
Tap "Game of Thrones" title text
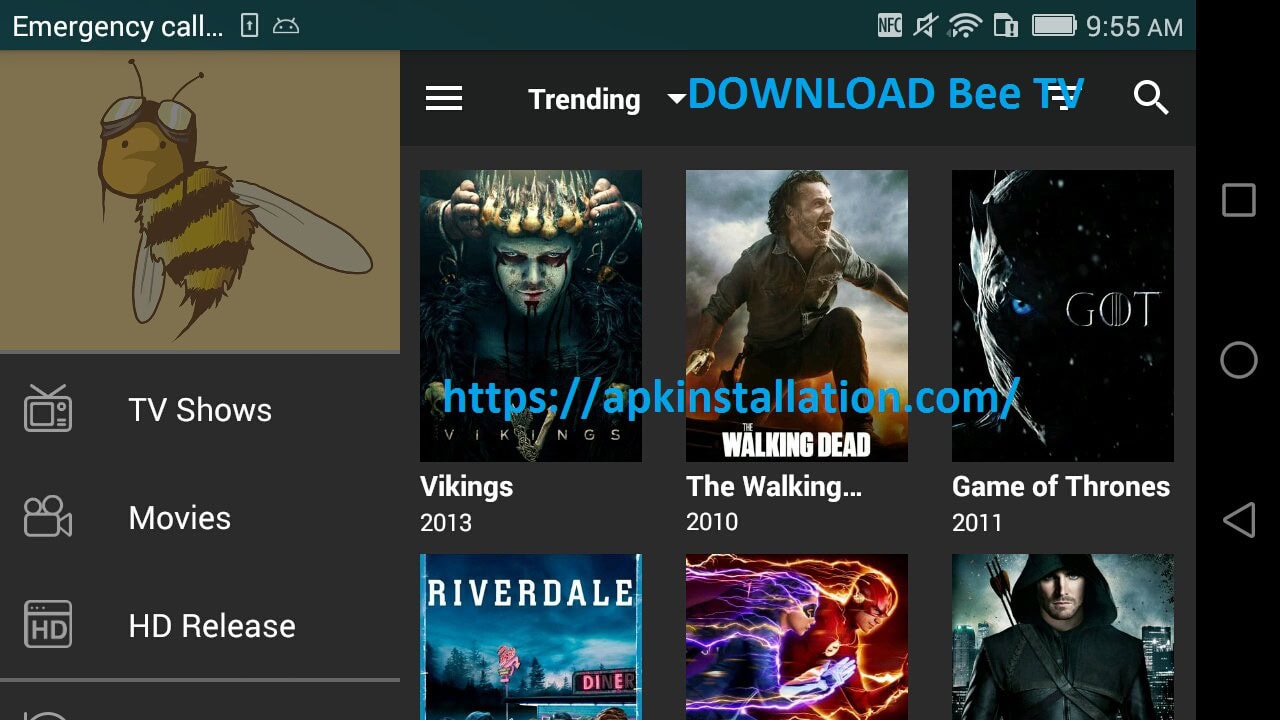pyautogui.click(x=1061, y=487)
